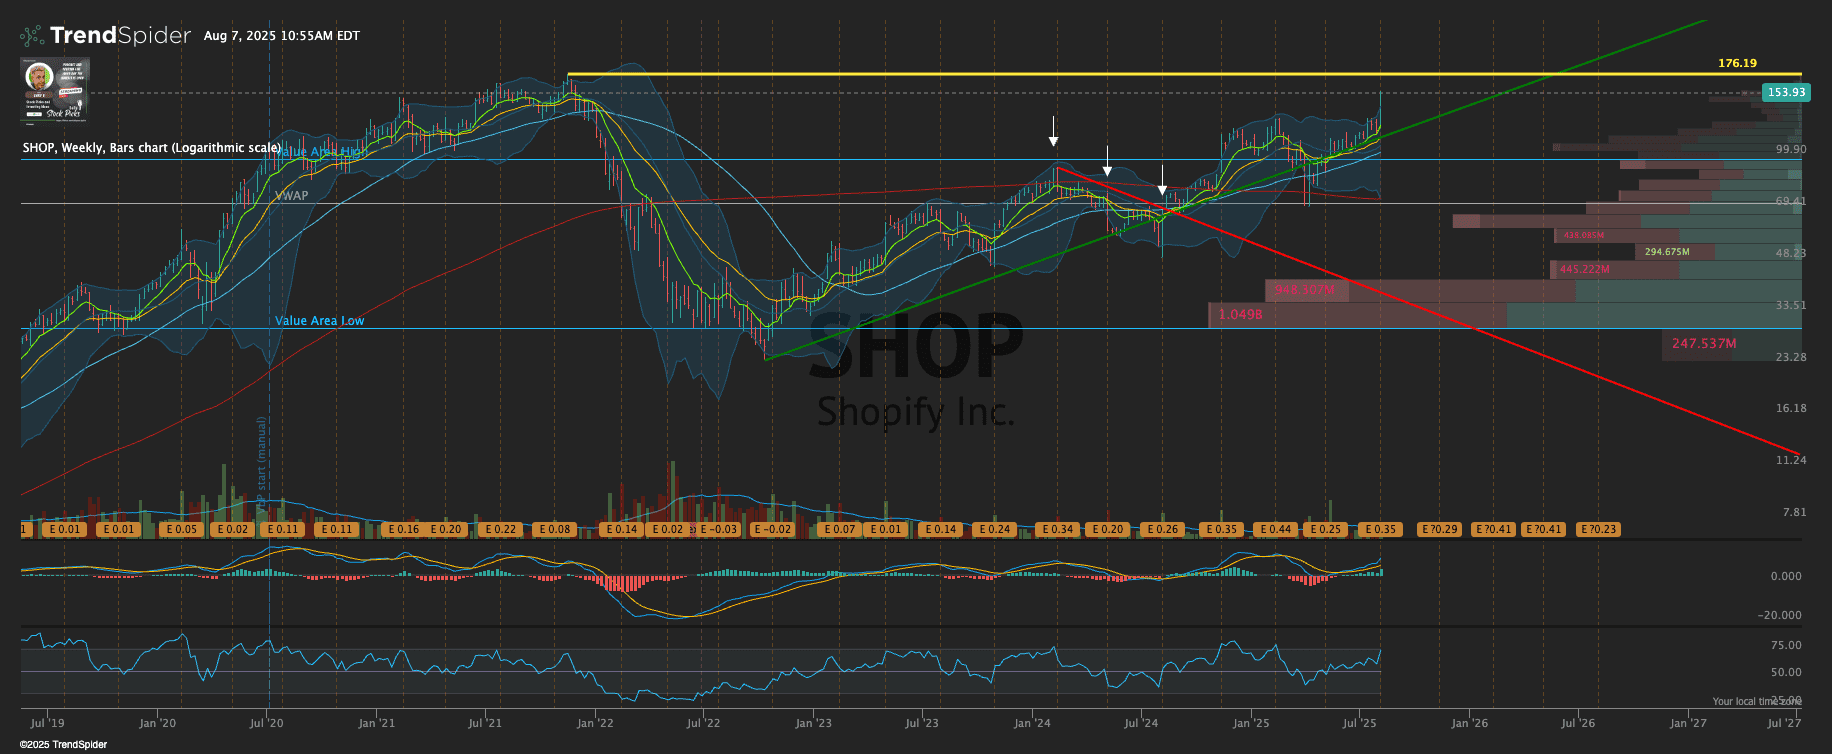Click the Jan '27 time axis label
This screenshot has height=754, width=1832.
[x=1688, y=723]
